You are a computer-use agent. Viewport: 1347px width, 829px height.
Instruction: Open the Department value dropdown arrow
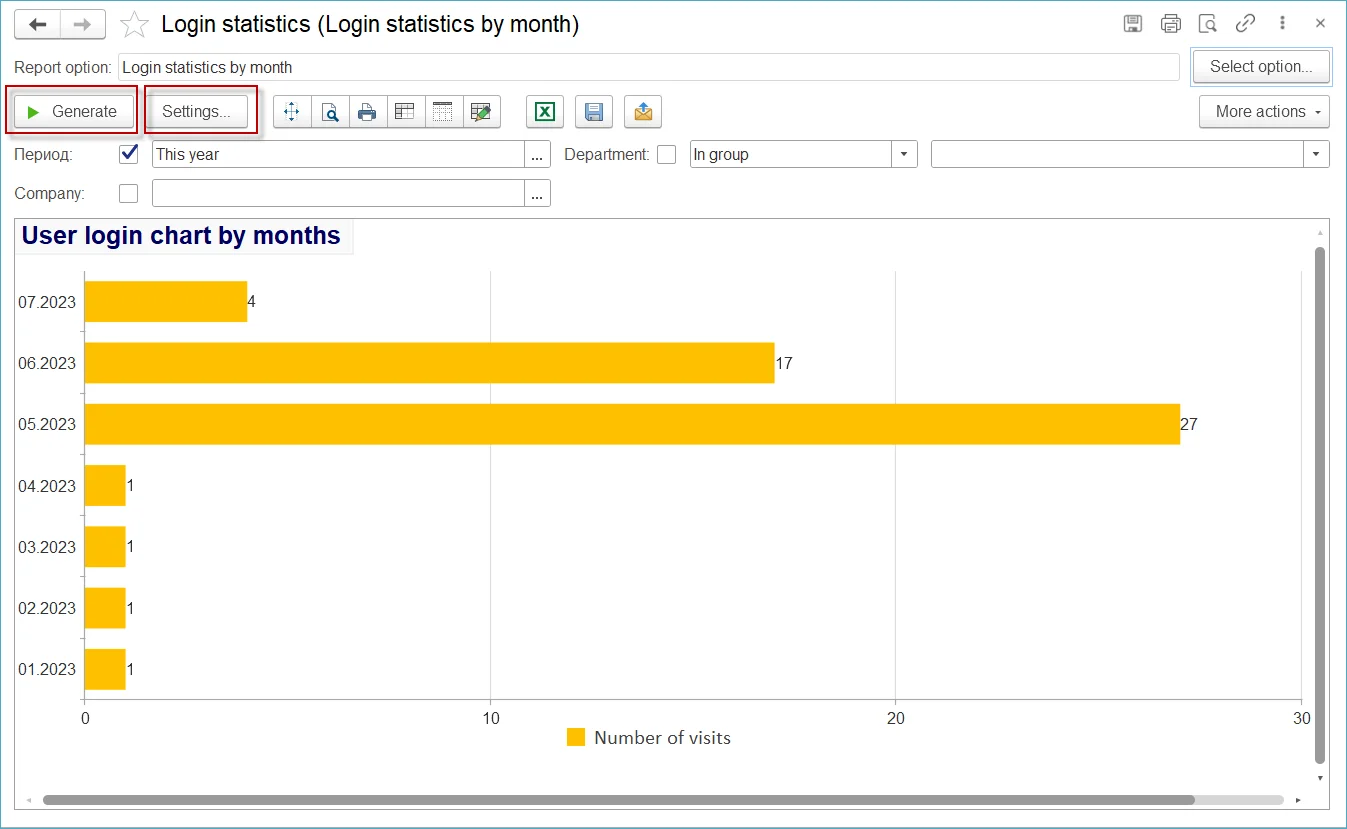1316,155
